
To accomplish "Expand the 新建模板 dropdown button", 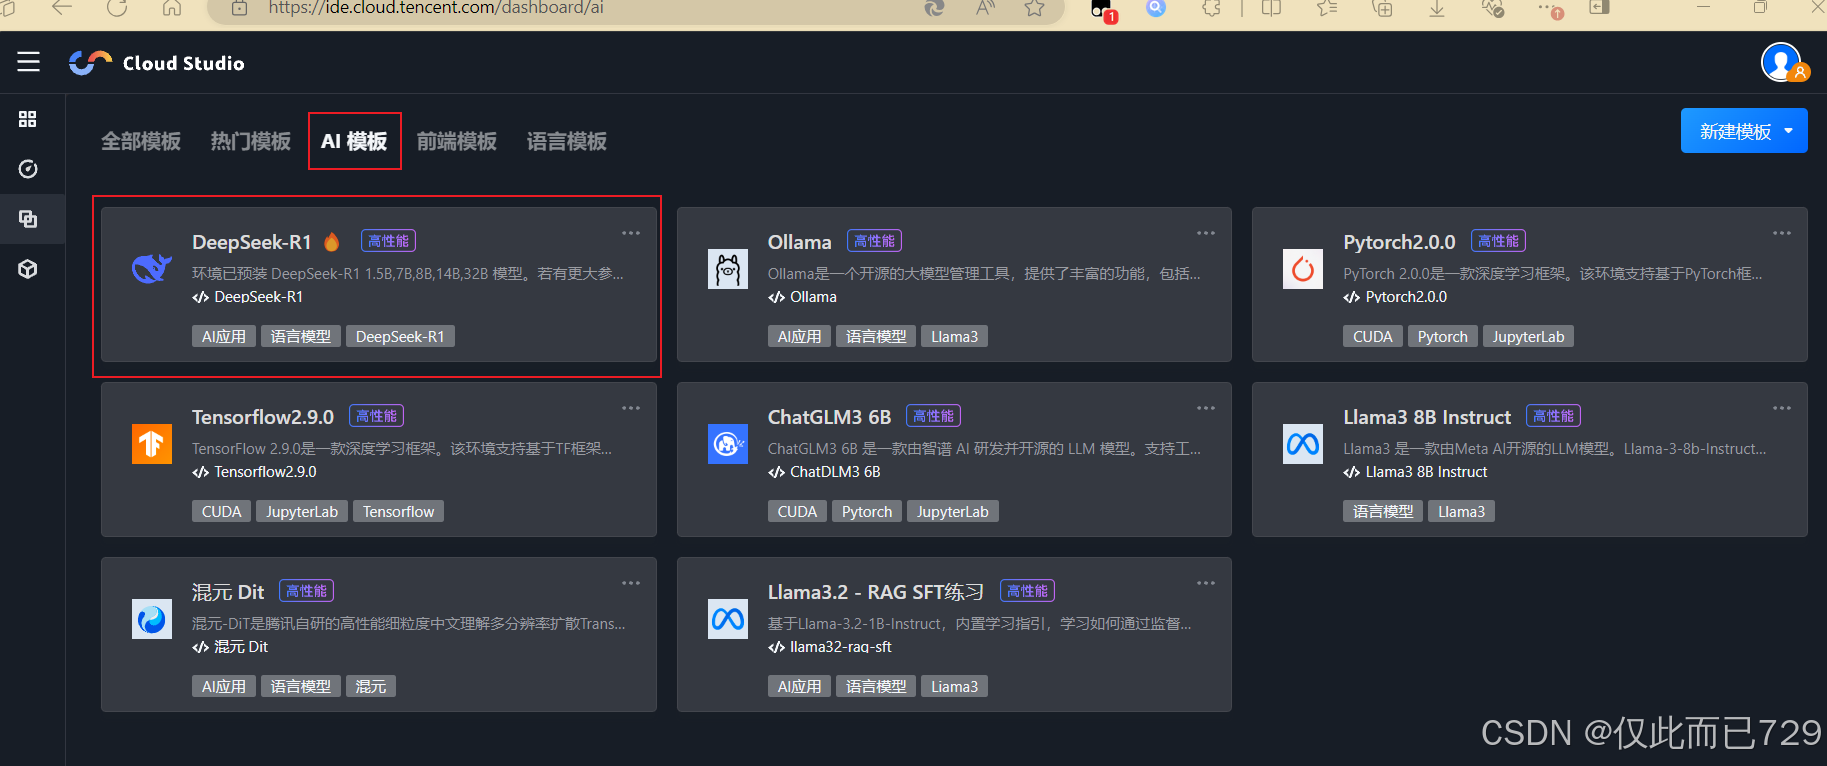I will [1744, 131].
